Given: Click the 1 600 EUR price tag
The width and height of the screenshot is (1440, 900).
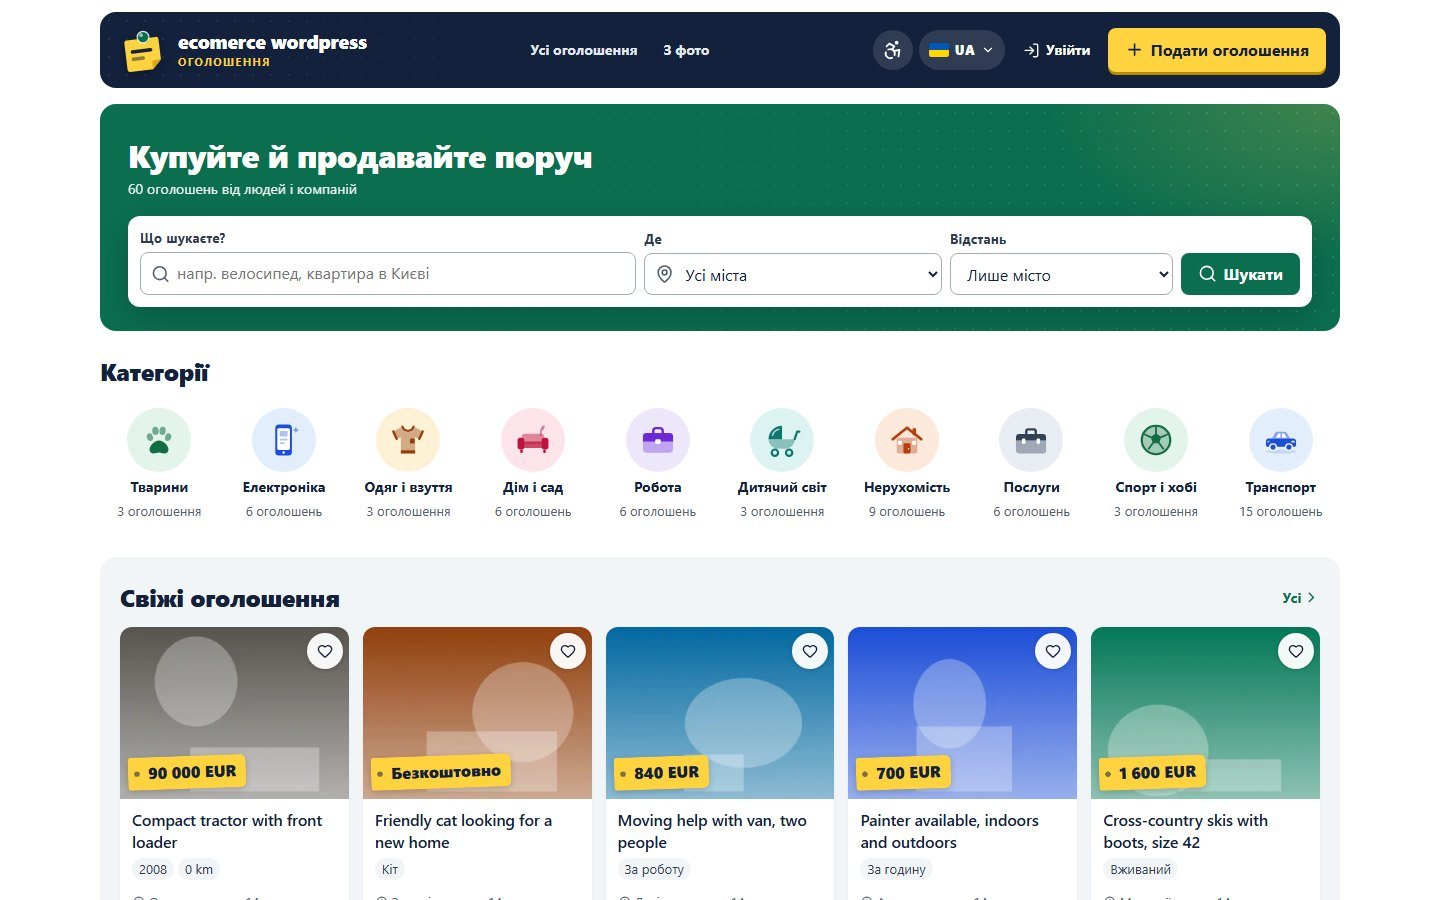Looking at the screenshot, I should pos(1151,772).
